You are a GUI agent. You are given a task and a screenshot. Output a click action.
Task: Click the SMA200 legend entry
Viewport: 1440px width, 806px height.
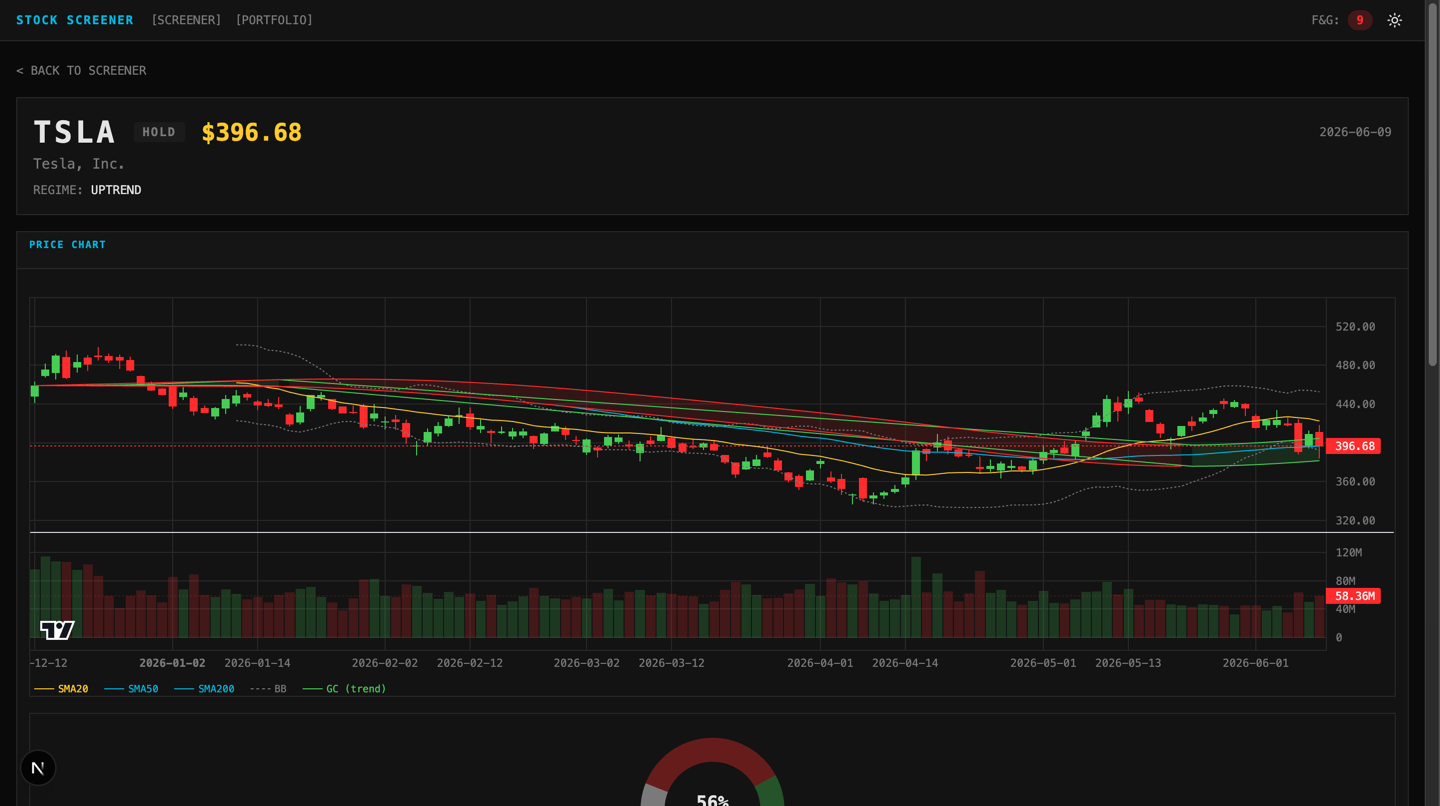[205, 689]
